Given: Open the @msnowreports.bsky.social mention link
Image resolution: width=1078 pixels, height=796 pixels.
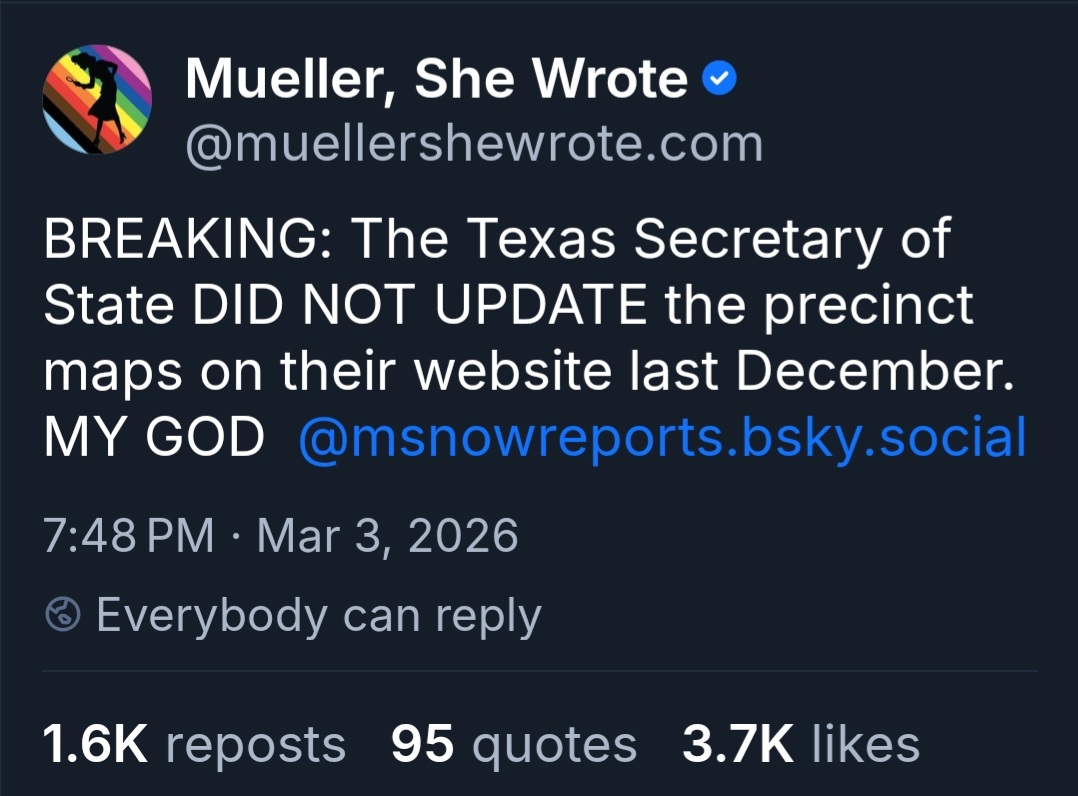Looking at the screenshot, I should [x=662, y=438].
